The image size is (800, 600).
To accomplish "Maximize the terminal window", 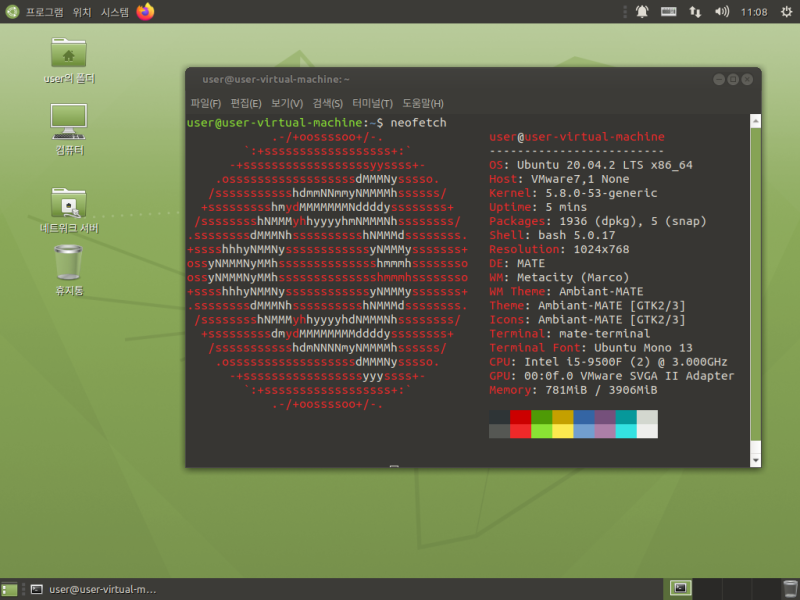I will pyautogui.click(x=733, y=80).
